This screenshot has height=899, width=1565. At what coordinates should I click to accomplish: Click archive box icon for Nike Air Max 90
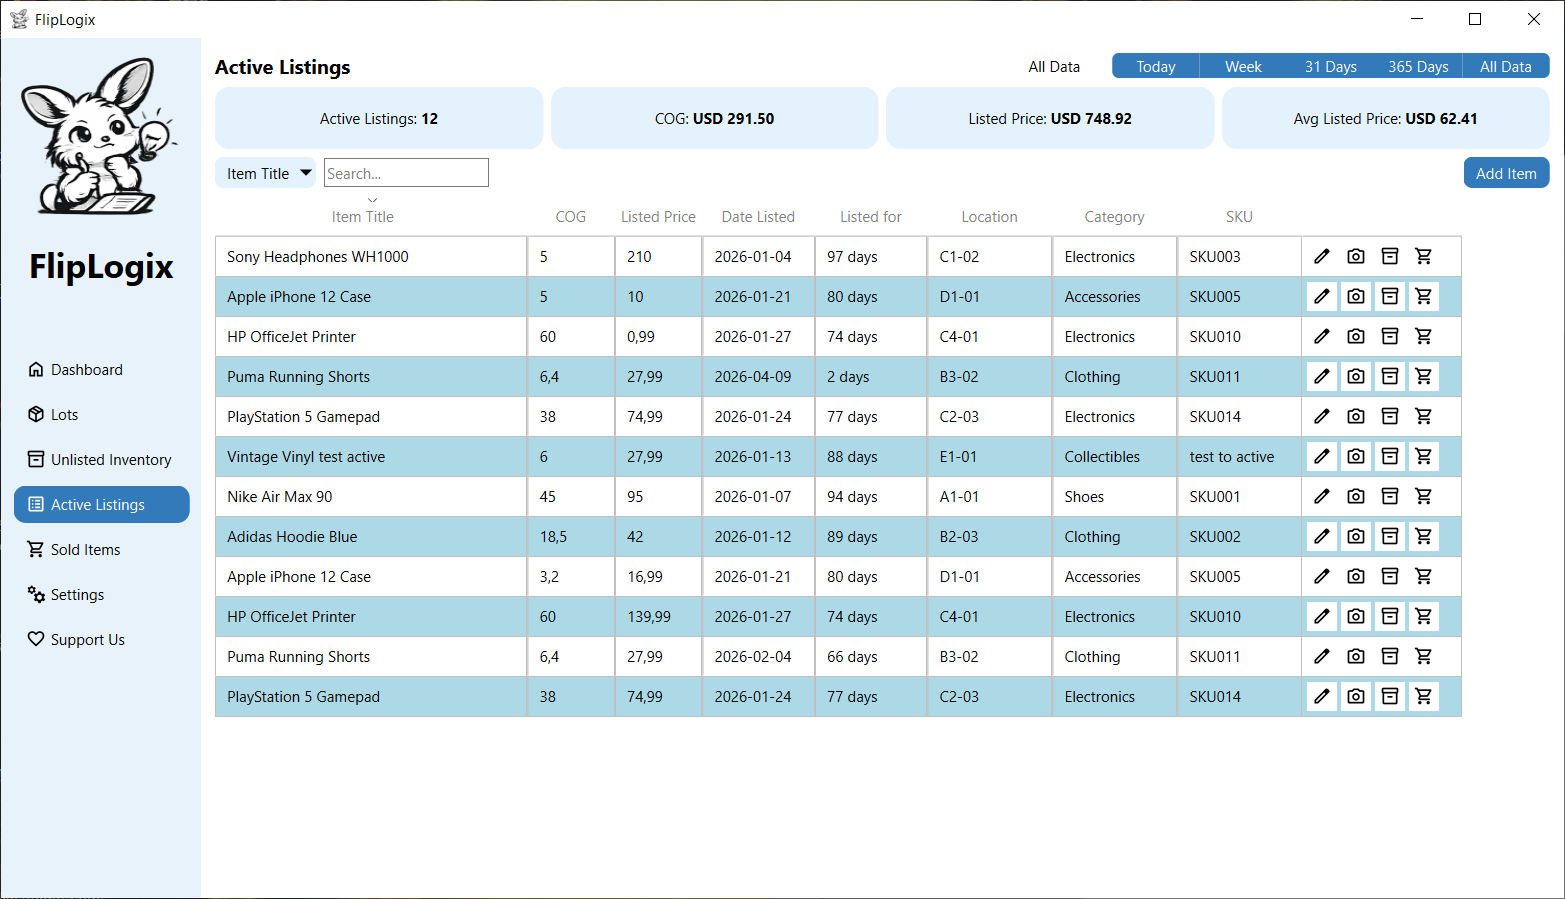click(1389, 496)
